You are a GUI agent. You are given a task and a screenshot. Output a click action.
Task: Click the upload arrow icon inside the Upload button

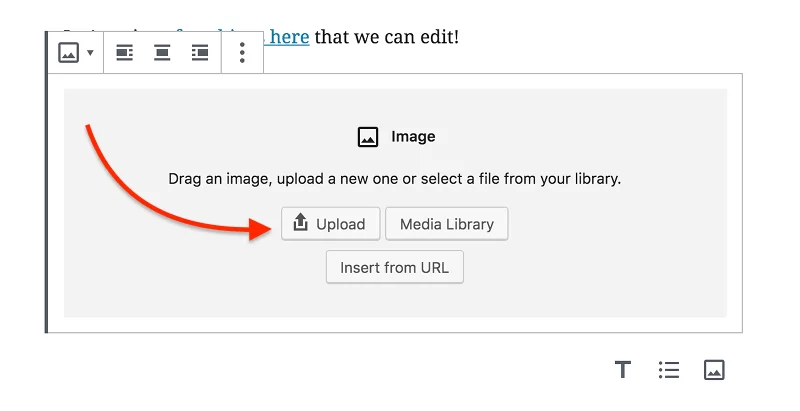pyautogui.click(x=301, y=222)
